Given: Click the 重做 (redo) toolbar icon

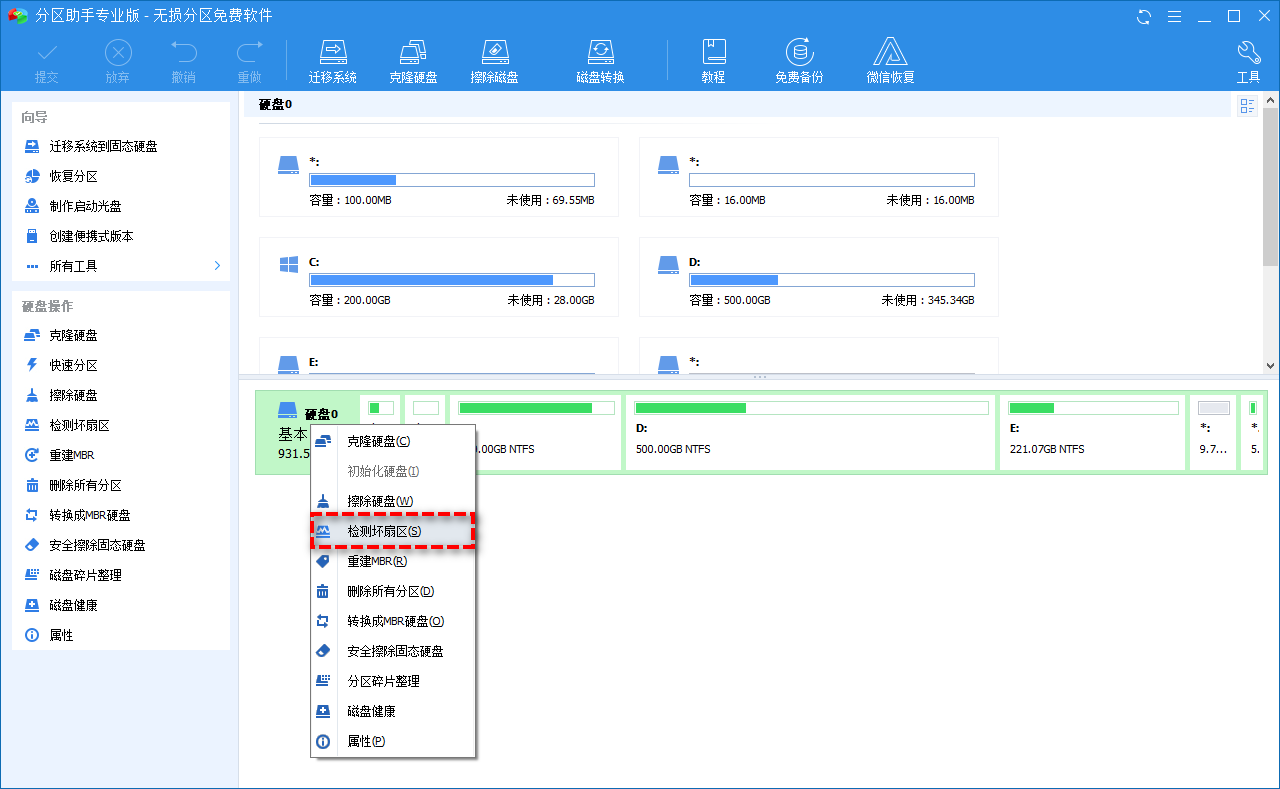Looking at the screenshot, I should (x=249, y=61).
